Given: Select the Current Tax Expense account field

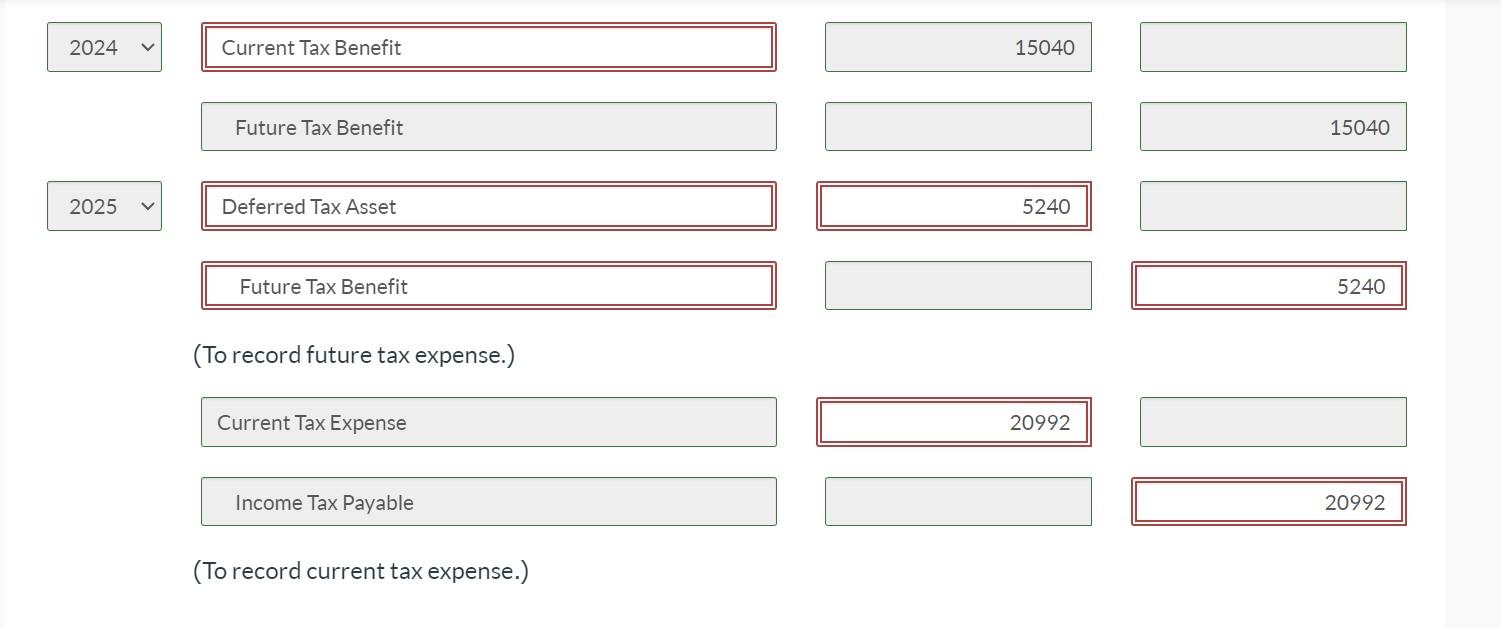Looking at the screenshot, I should click(488, 421).
